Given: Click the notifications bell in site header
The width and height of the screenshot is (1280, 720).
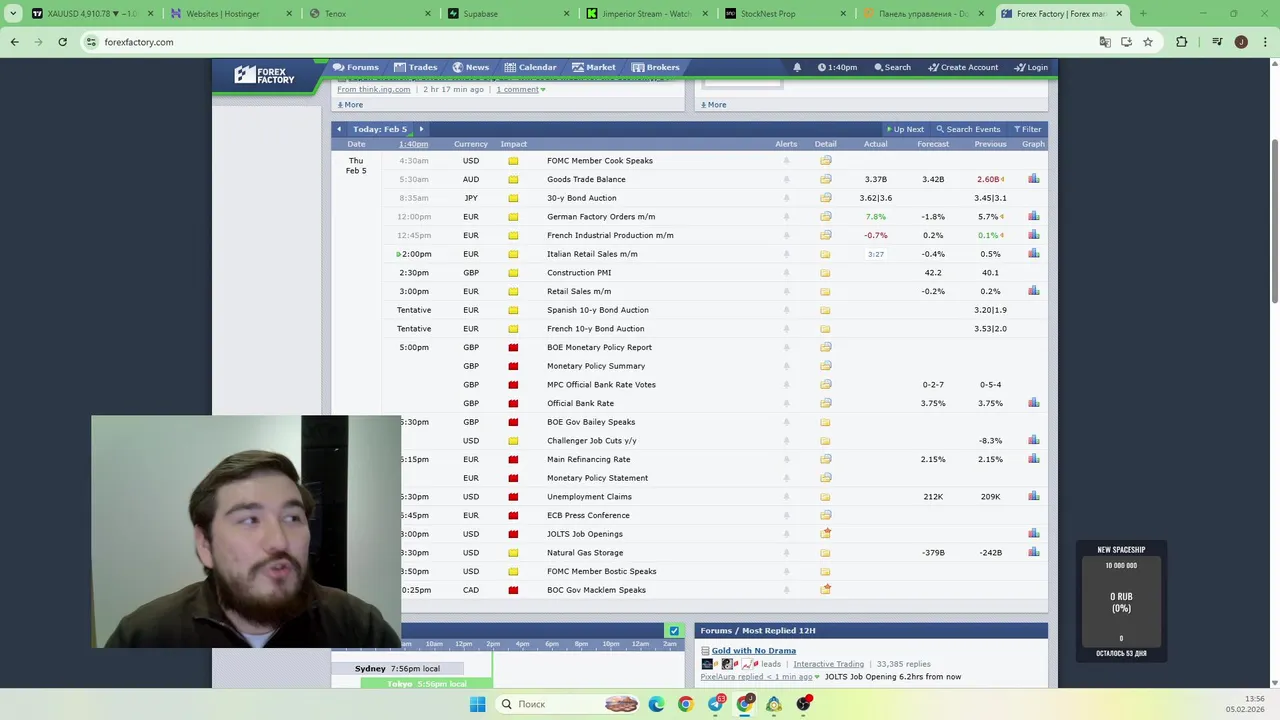Looking at the screenshot, I should pos(797,67).
